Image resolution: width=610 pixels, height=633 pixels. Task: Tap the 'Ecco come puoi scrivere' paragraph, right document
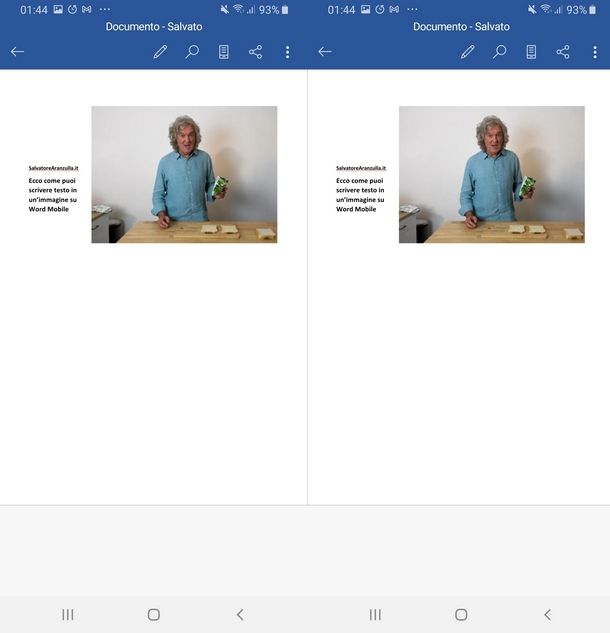[360, 195]
